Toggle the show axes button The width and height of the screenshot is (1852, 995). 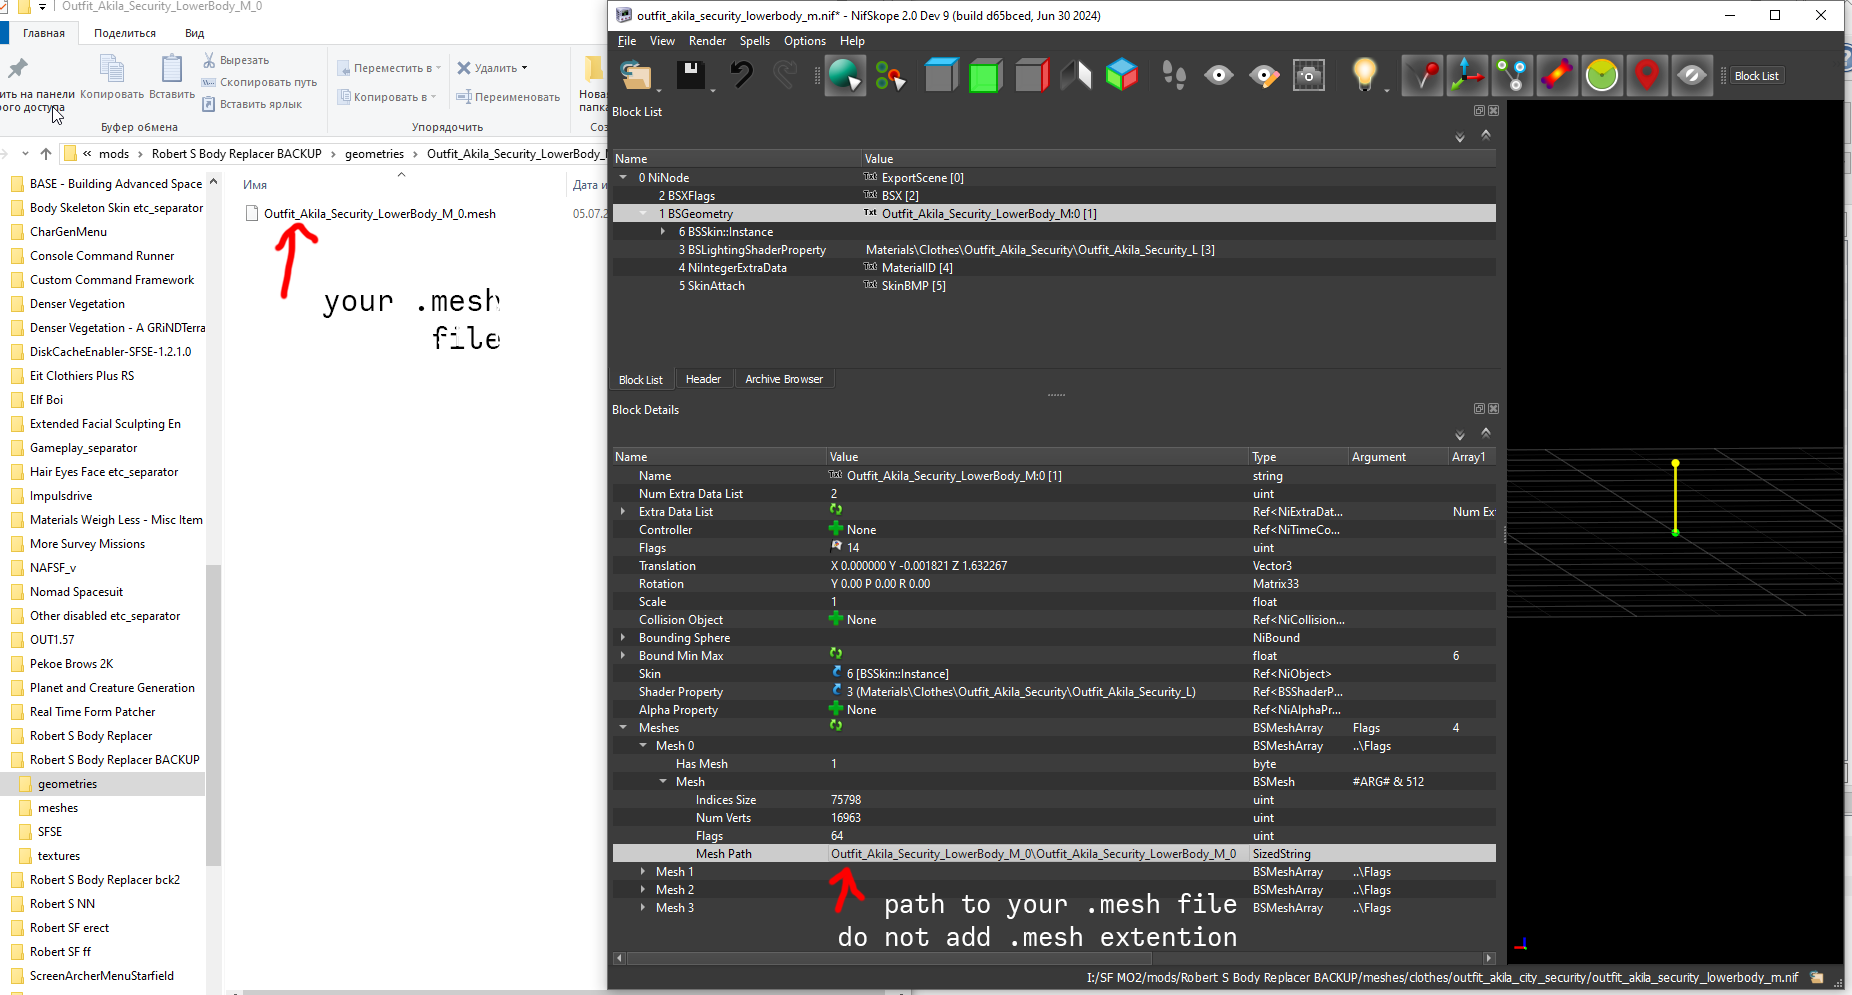tap(1467, 75)
